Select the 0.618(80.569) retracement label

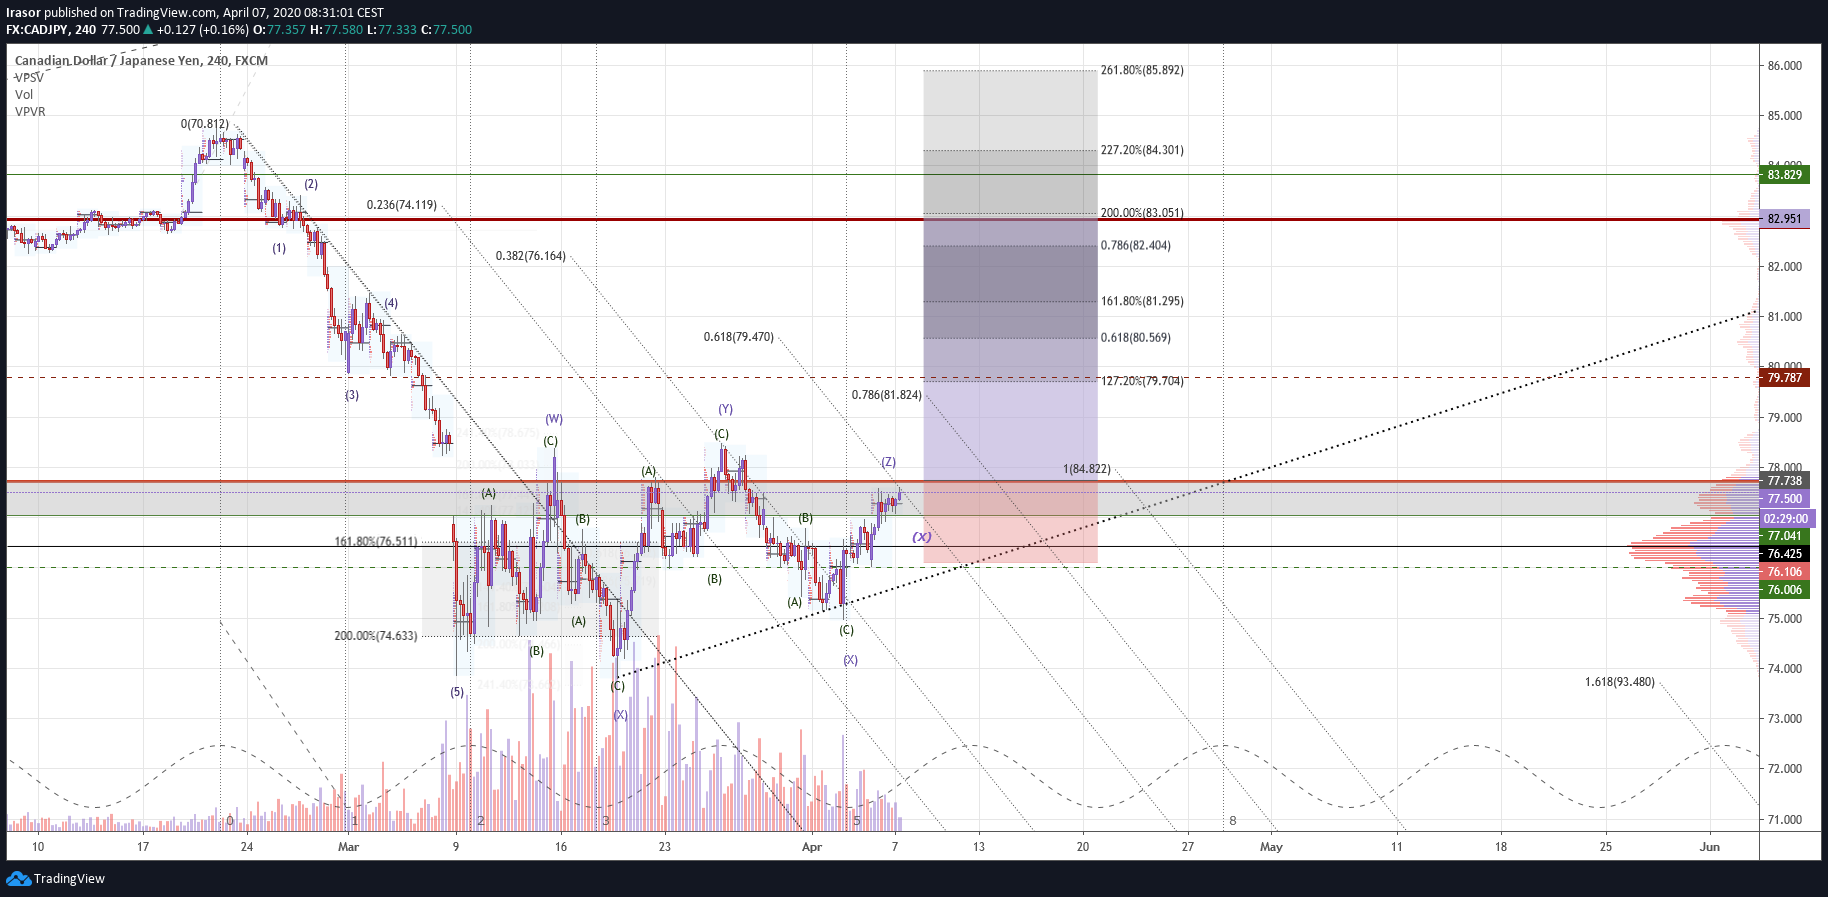[1136, 338]
